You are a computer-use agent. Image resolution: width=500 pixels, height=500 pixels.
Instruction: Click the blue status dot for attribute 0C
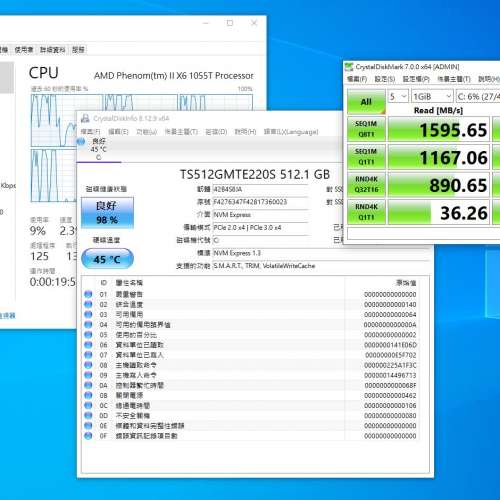88,405
